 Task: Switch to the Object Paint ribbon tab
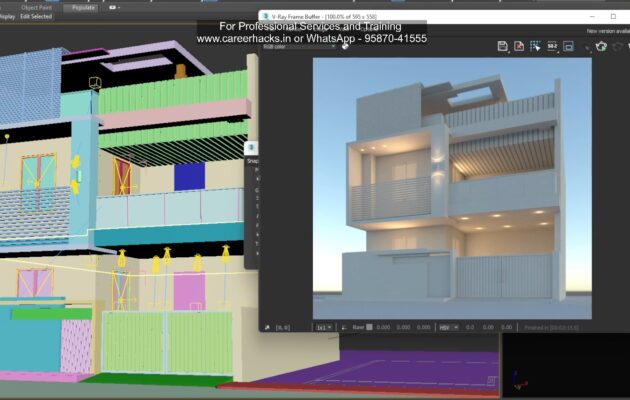point(37,7)
